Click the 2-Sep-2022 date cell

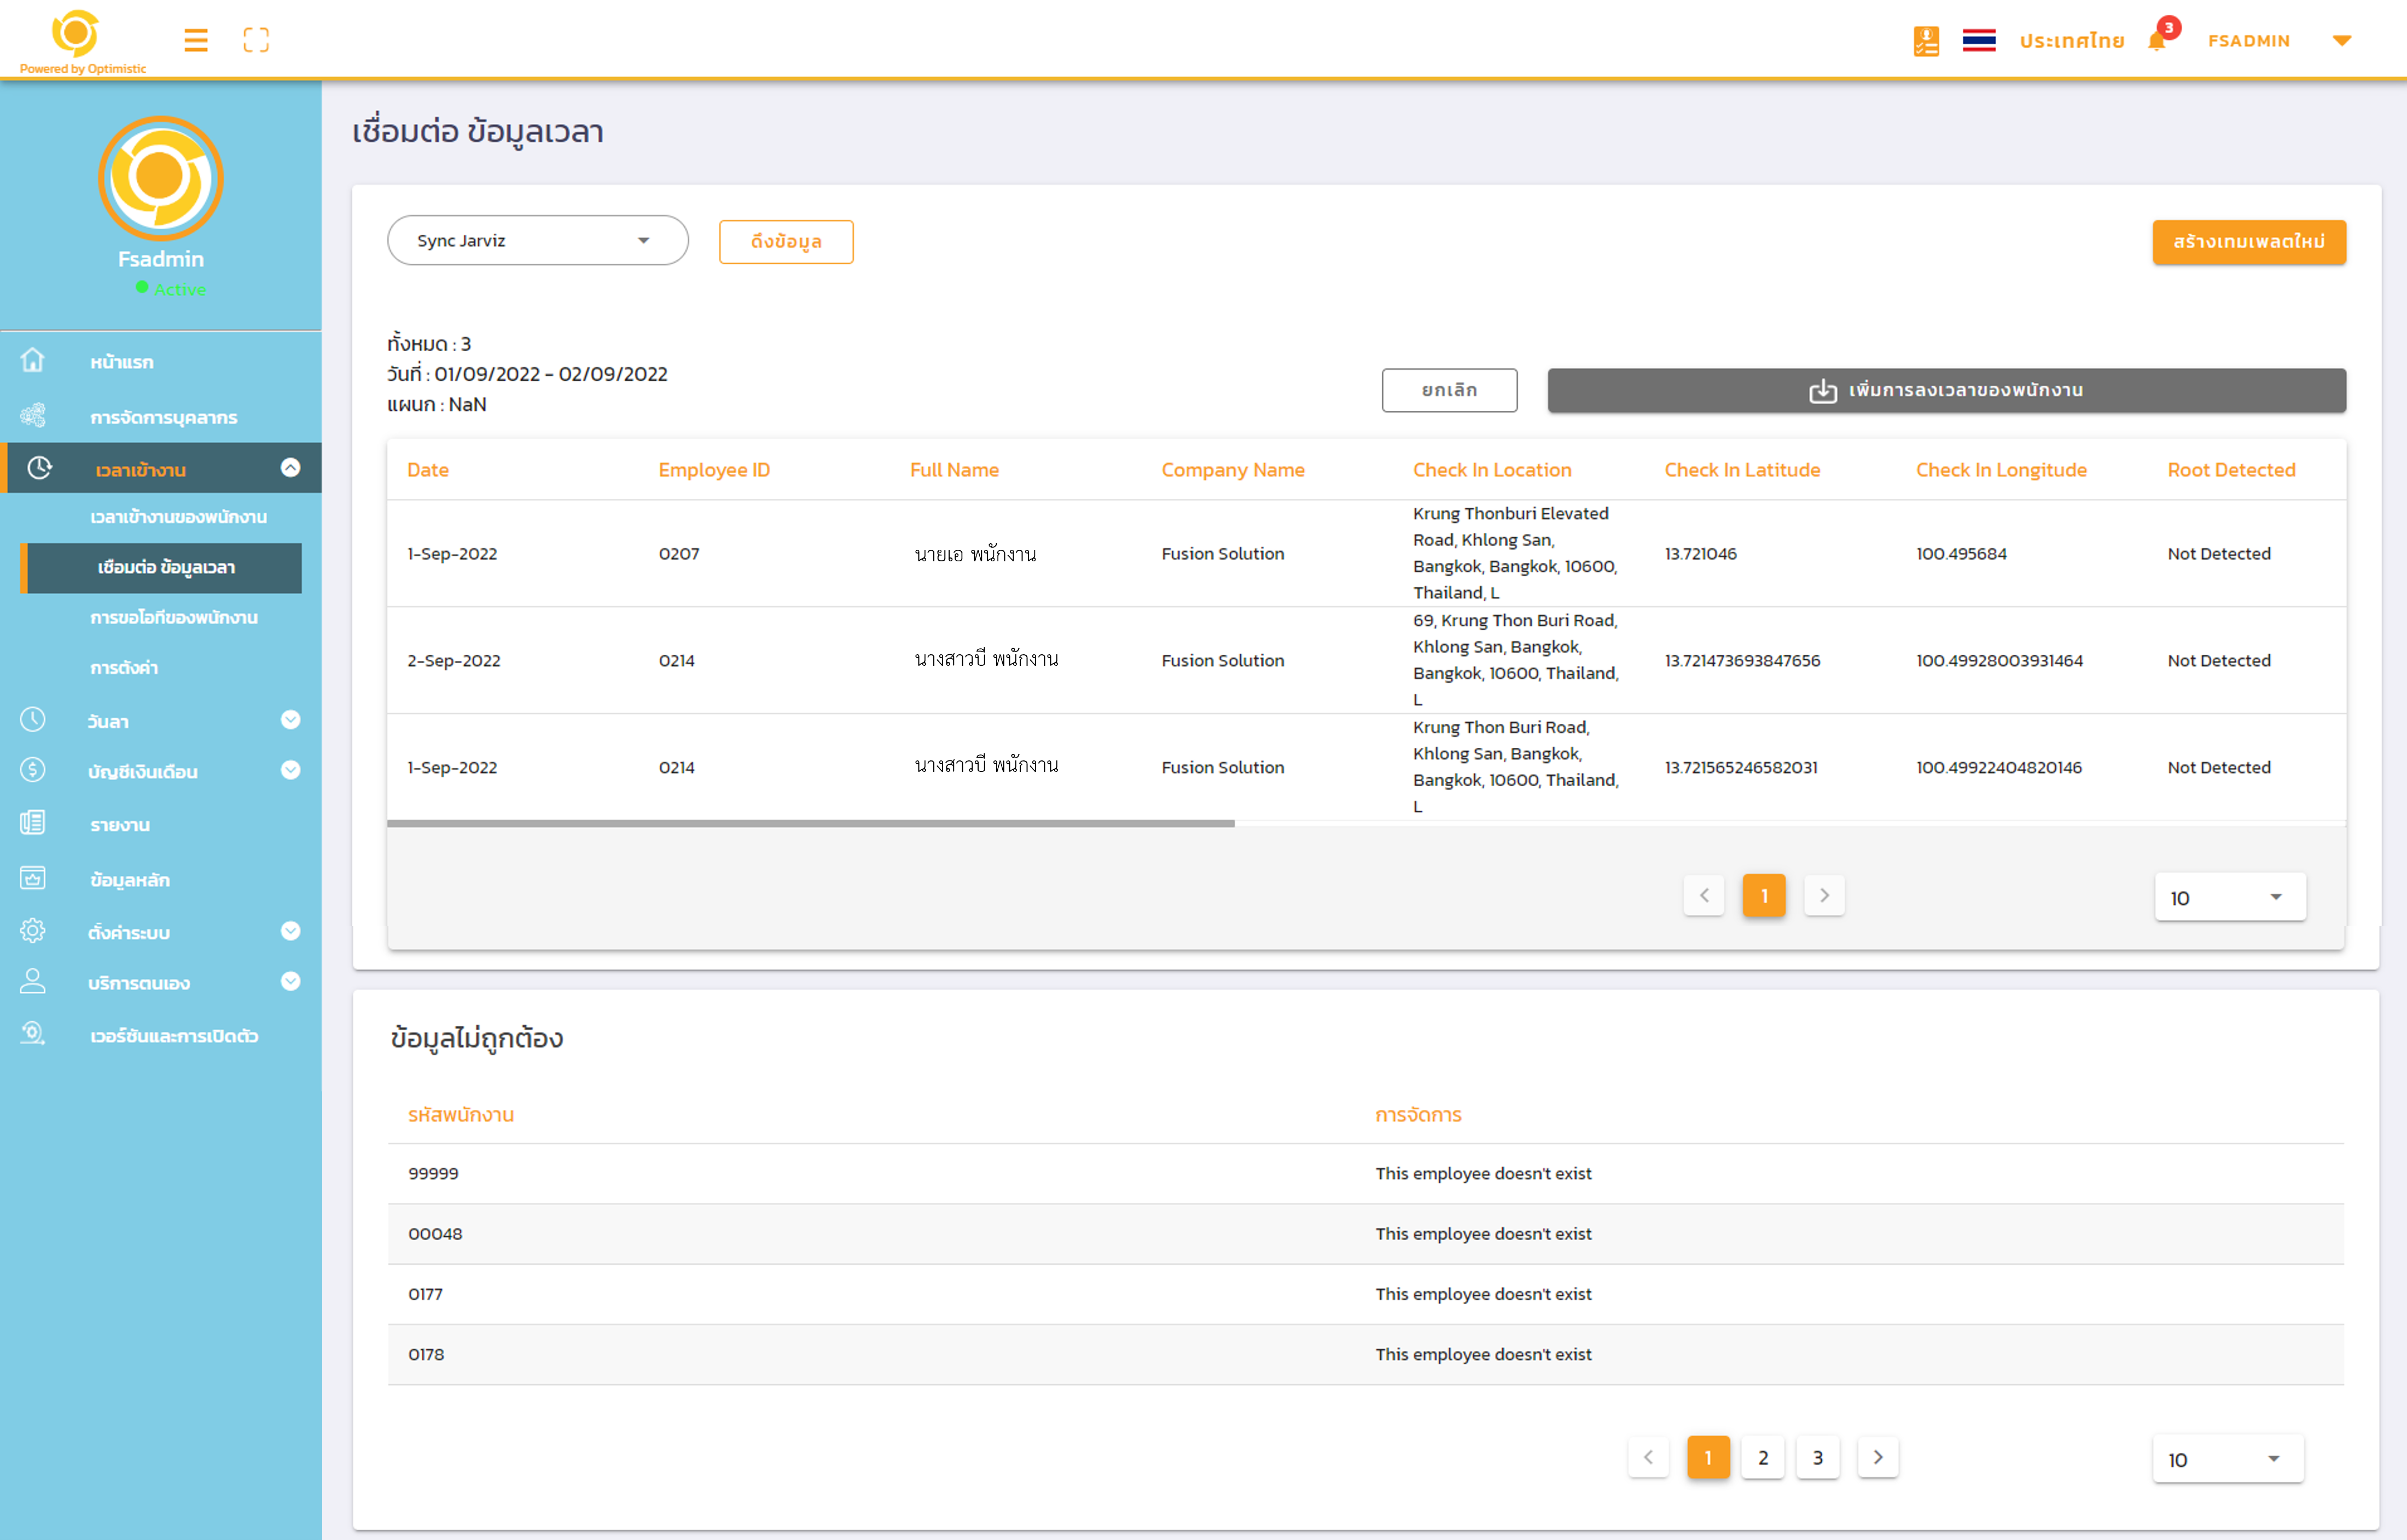point(454,661)
